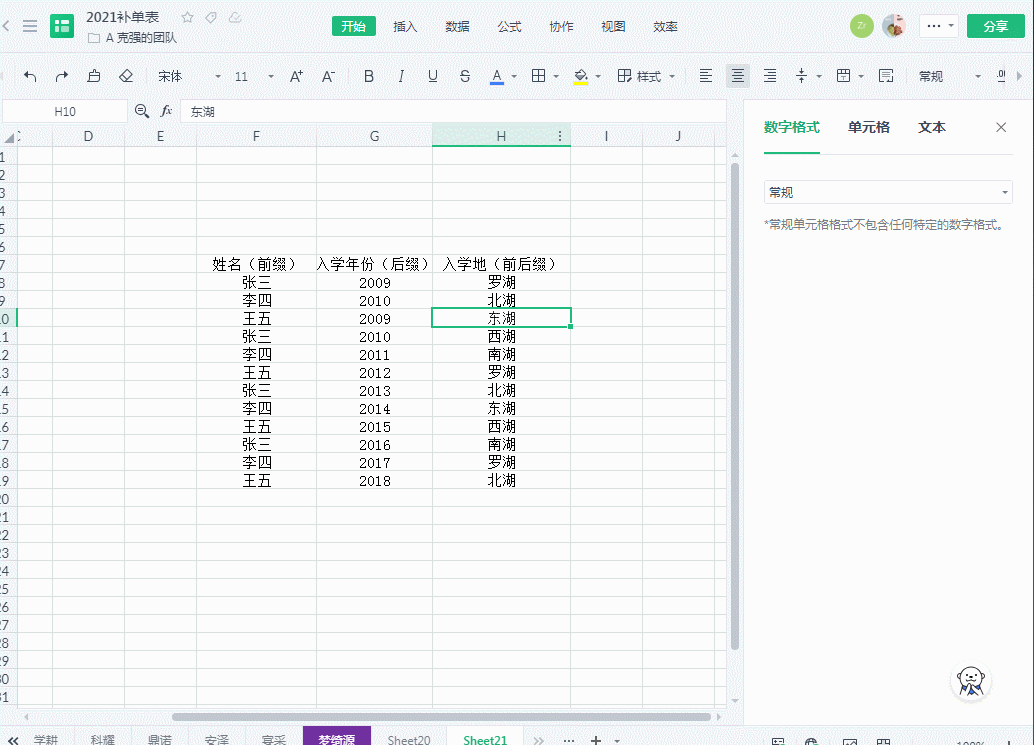This screenshot has height=745, width=1034.
Task: Open the 协作 tab
Action: coord(561,26)
